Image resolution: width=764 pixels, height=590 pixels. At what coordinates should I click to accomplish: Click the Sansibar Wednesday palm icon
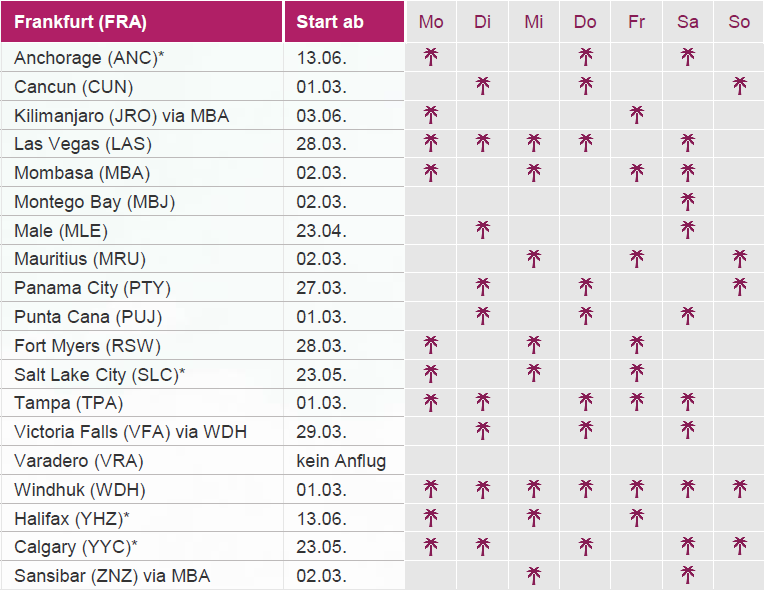pyautogui.click(x=534, y=575)
